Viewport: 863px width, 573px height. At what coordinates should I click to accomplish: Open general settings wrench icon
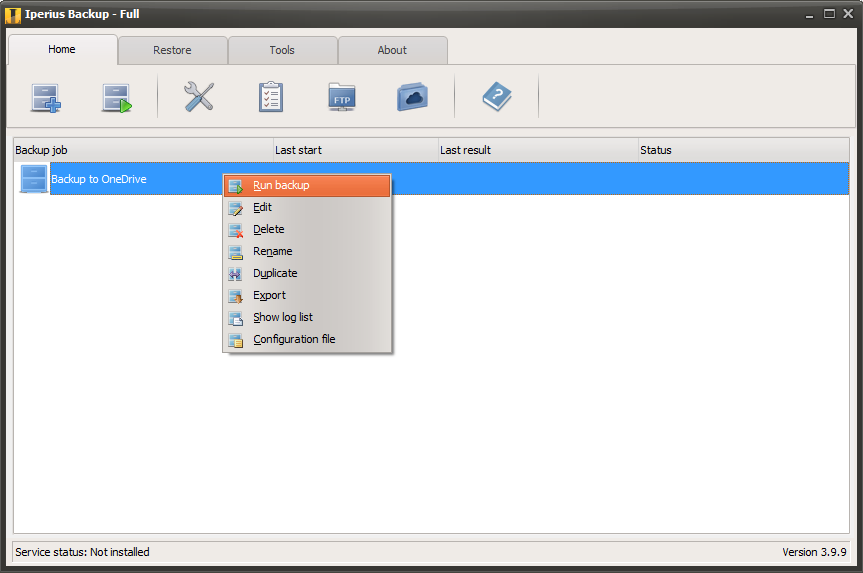(x=199, y=97)
